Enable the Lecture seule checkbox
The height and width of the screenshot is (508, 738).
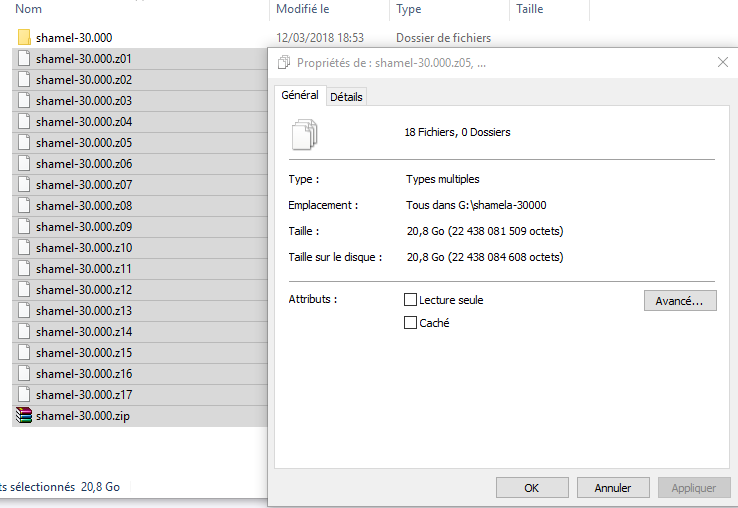(x=410, y=300)
